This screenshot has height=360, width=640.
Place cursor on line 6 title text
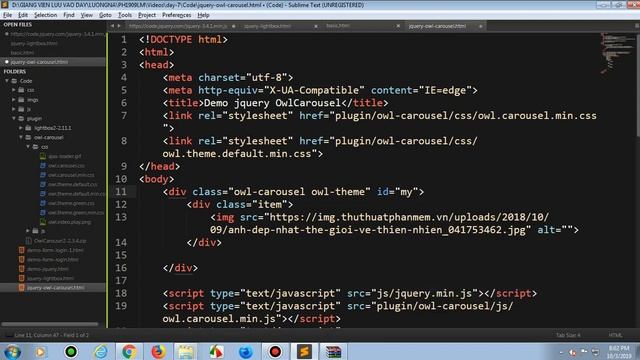272,103
